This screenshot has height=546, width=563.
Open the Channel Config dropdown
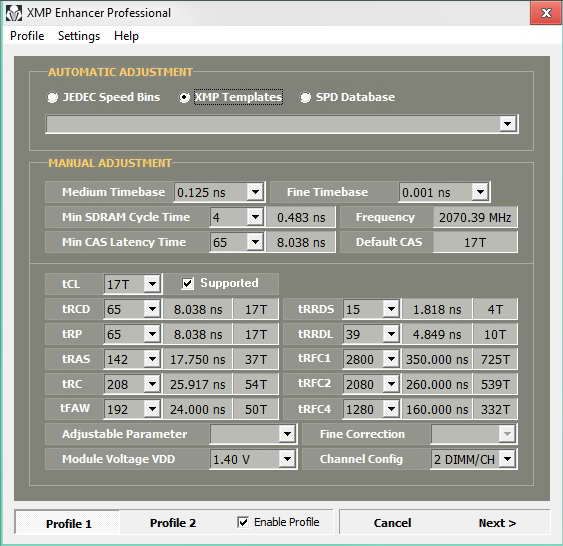[x=507, y=459]
